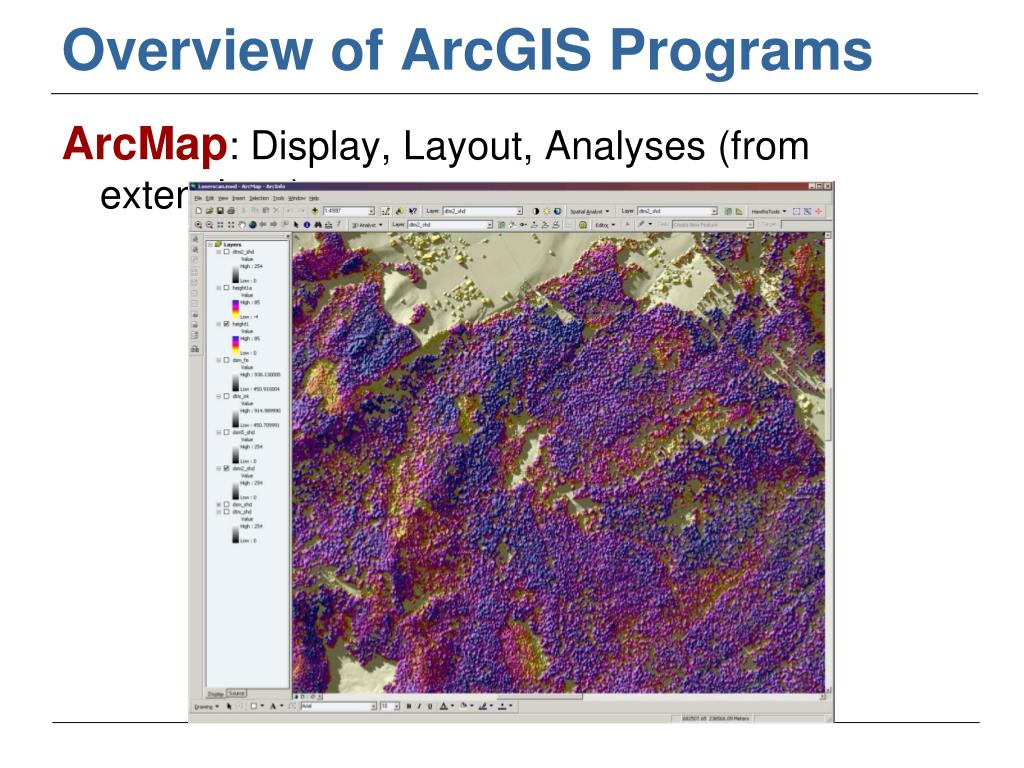This screenshot has height=768, width=1024.
Task: Toggle the dtm2_shd layer checkbox
Action: click(227, 251)
